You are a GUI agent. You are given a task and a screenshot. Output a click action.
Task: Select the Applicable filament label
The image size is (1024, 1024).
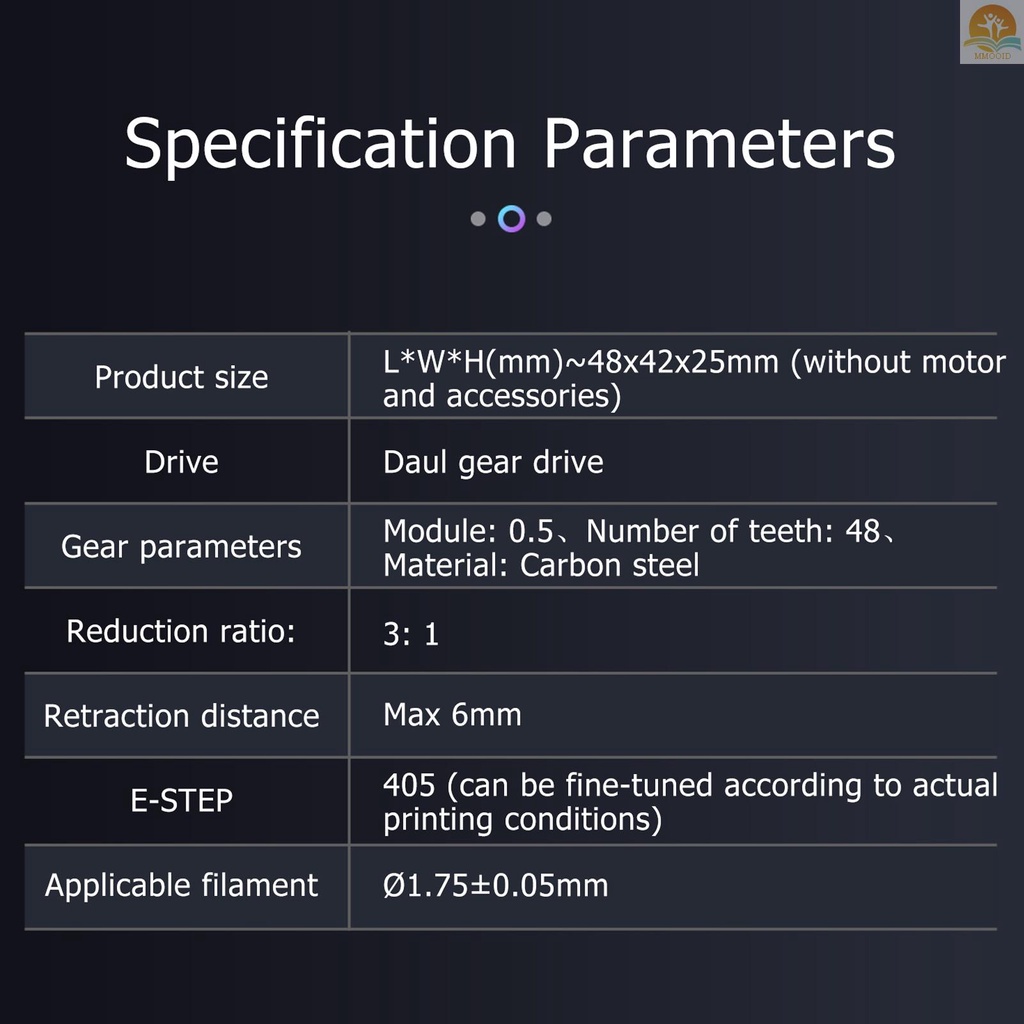pyautogui.click(x=181, y=885)
